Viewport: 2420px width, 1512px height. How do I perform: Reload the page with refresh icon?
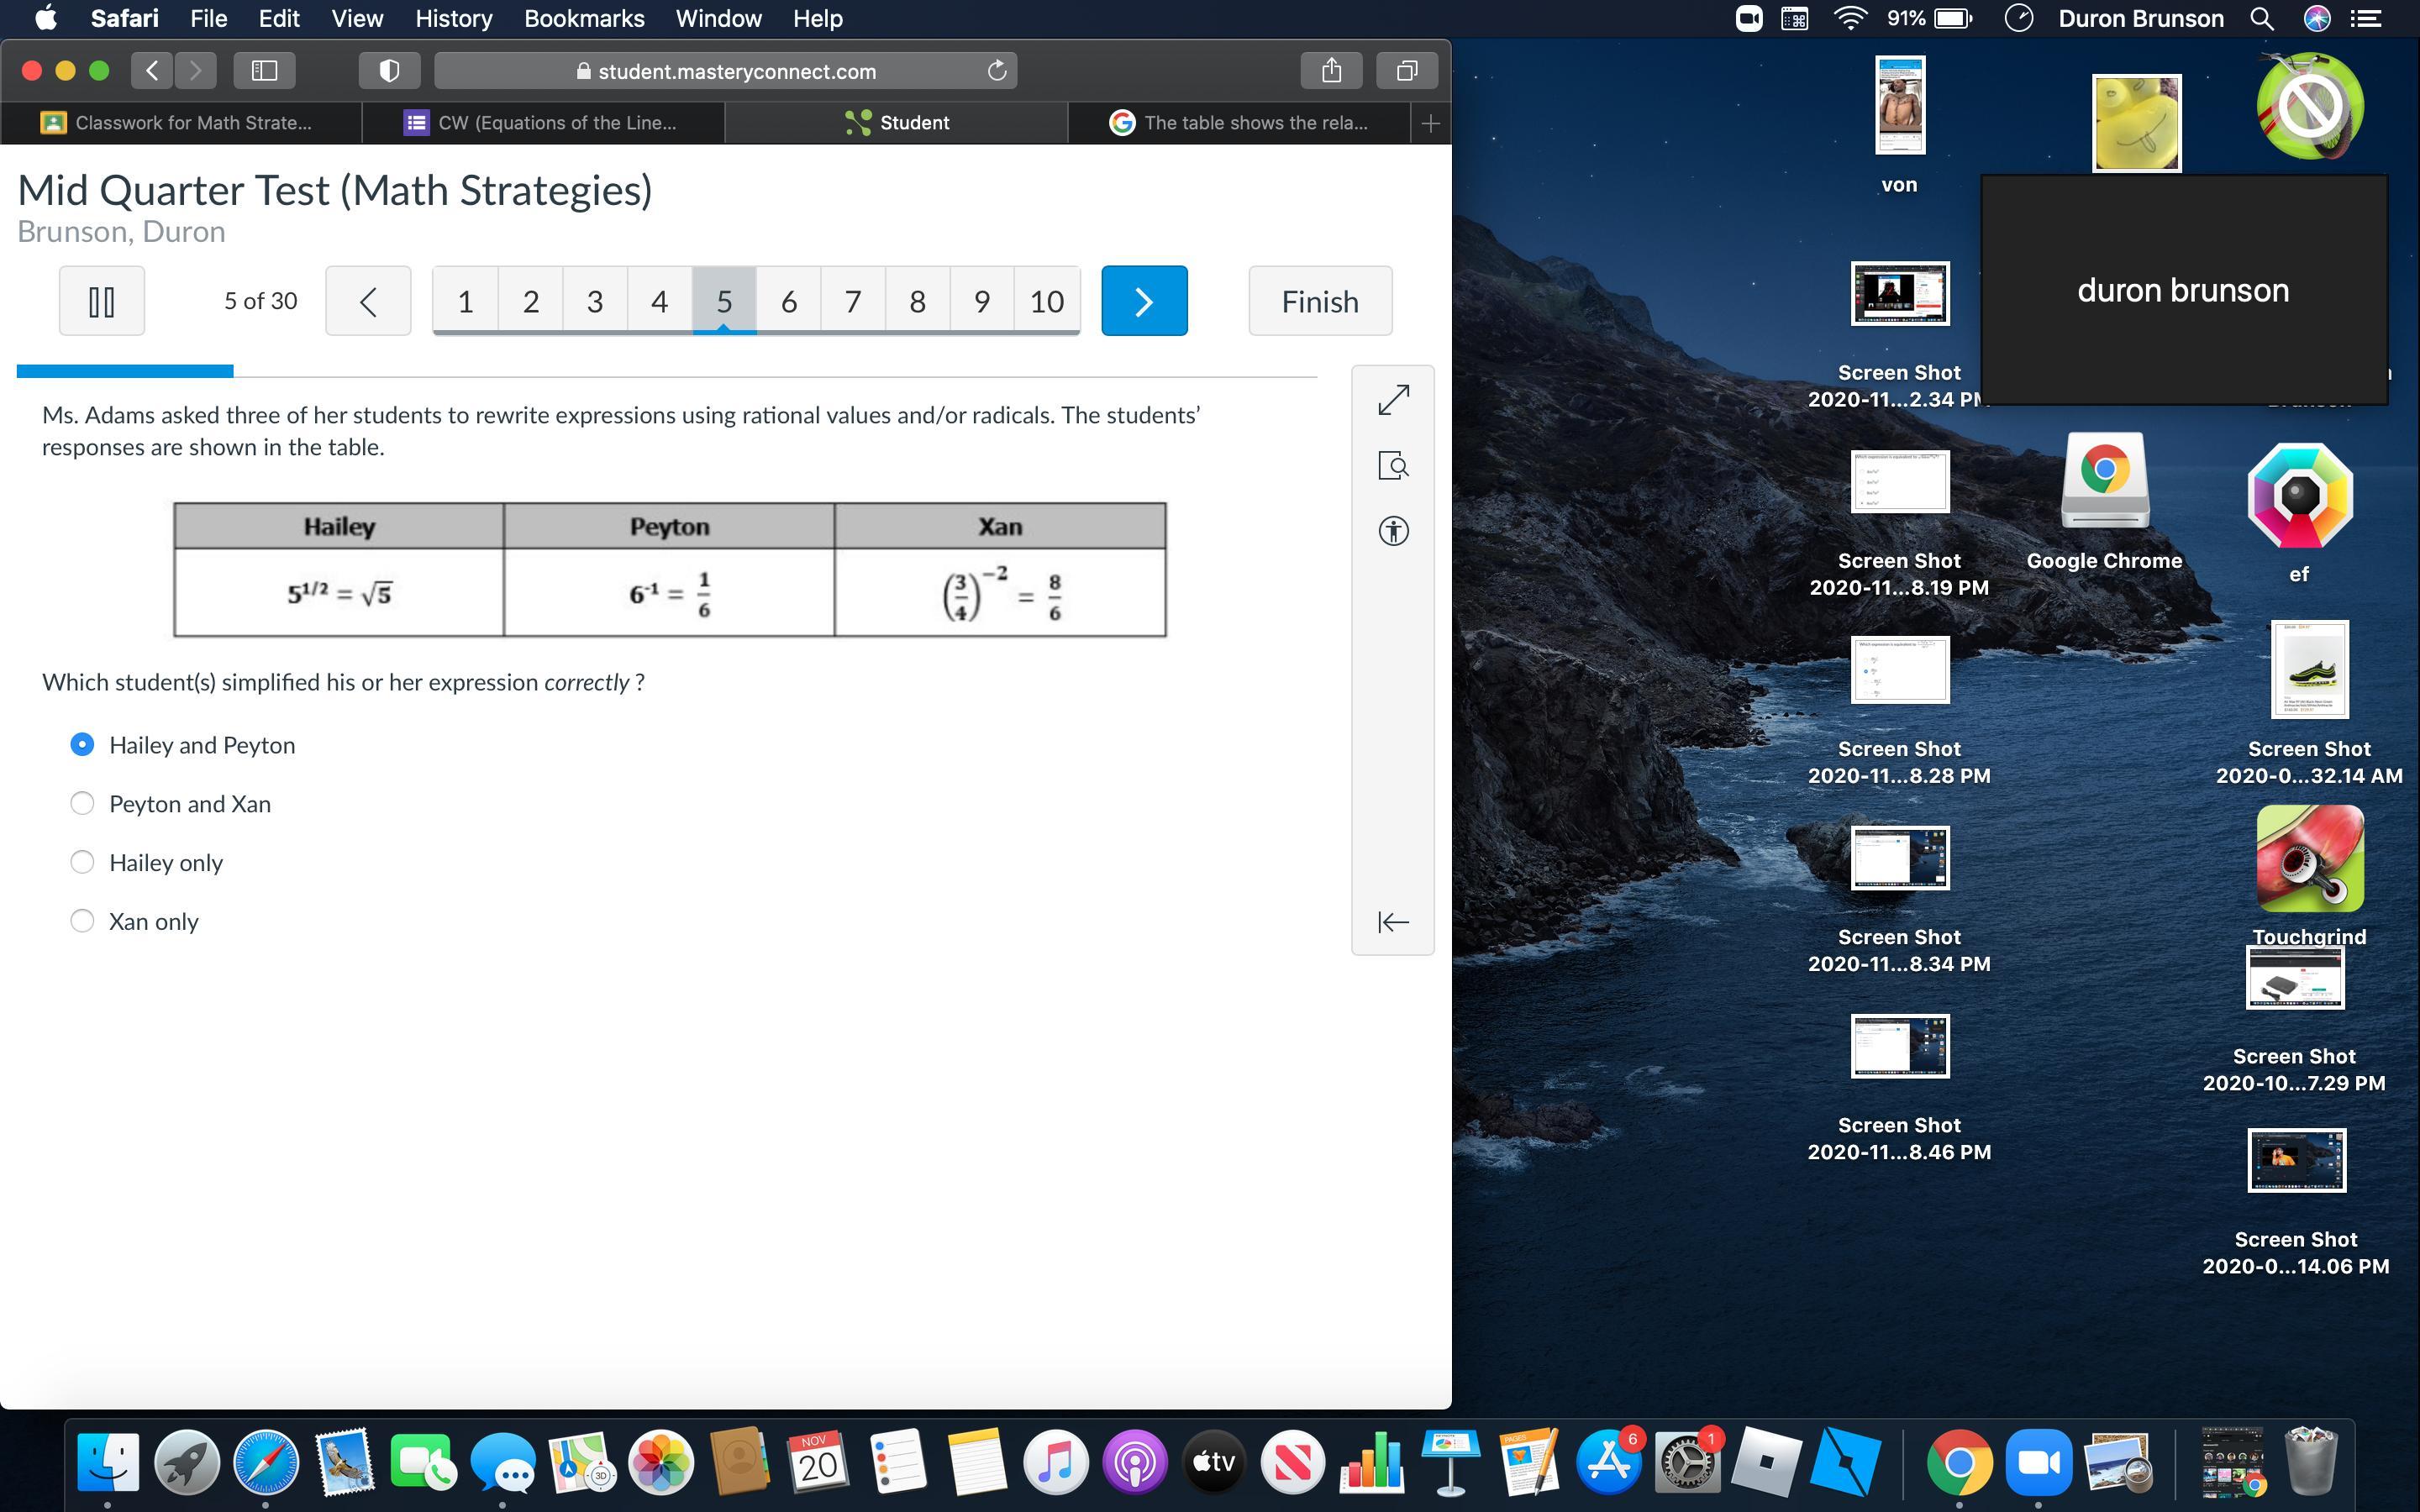pyautogui.click(x=996, y=70)
